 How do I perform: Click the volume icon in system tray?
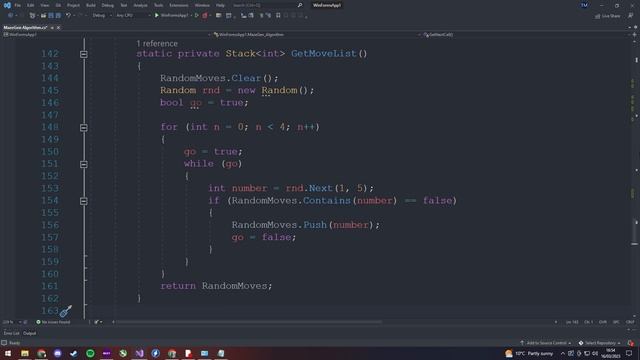[x=595, y=353]
